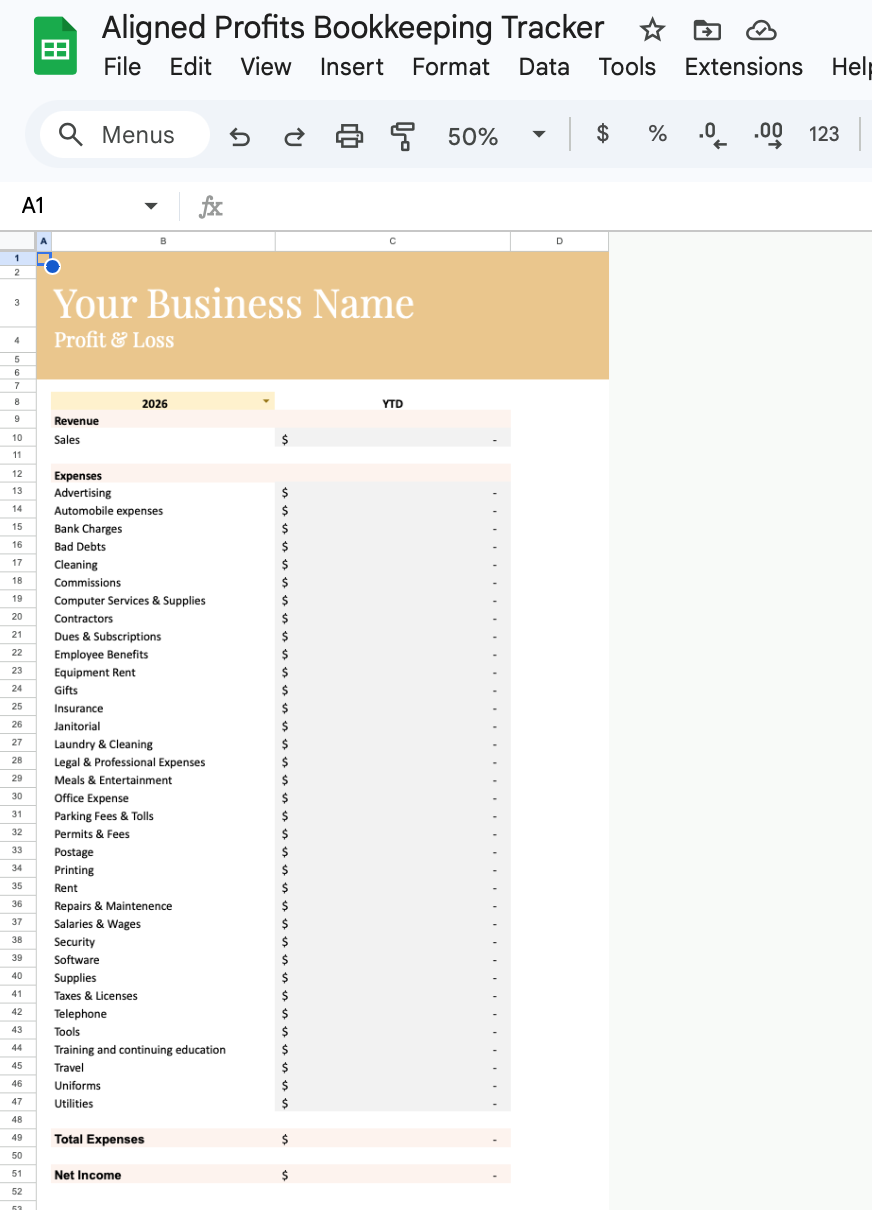The width and height of the screenshot is (872, 1210).
Task: Print the spreadsheet with printer icon
Action: coord(349,136)
